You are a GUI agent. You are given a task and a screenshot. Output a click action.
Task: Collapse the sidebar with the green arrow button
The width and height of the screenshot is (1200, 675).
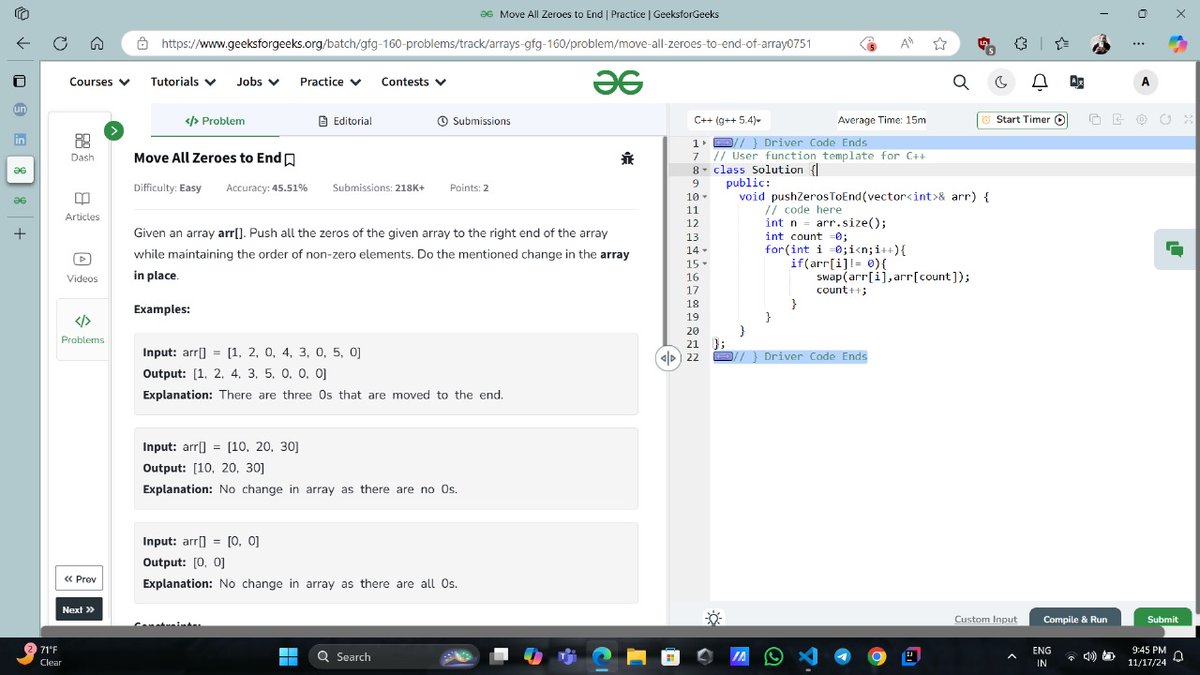[x=115, y=130]
